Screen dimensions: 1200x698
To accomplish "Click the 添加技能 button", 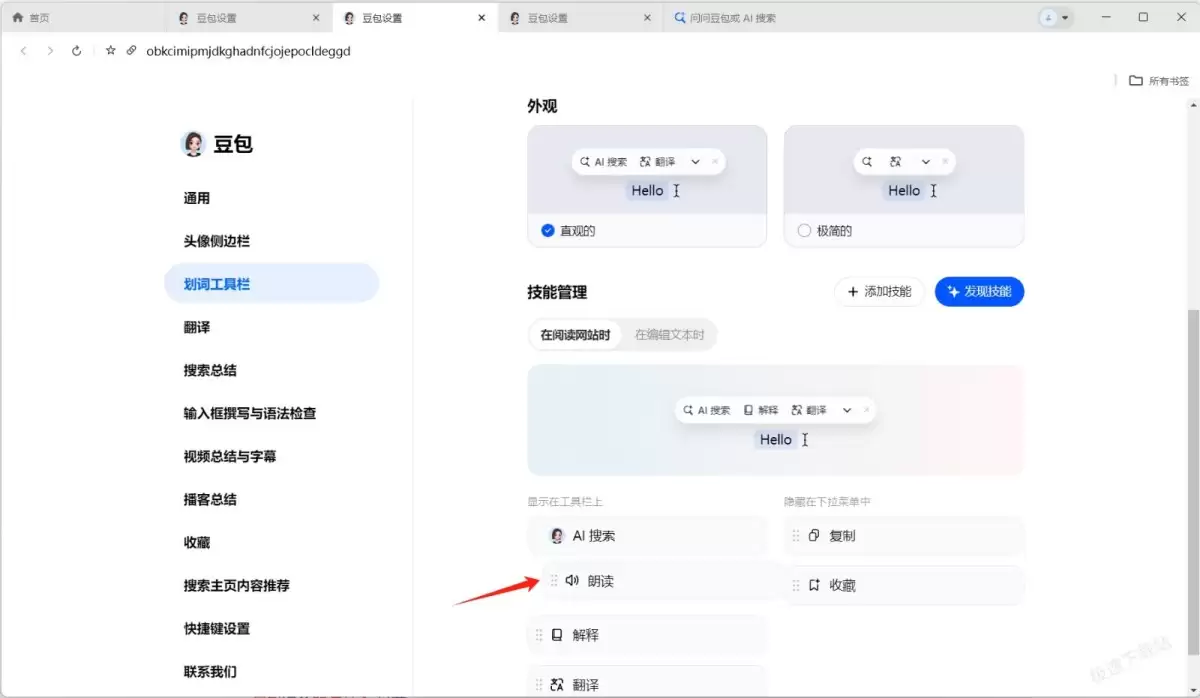I will [x=879, y=292].
